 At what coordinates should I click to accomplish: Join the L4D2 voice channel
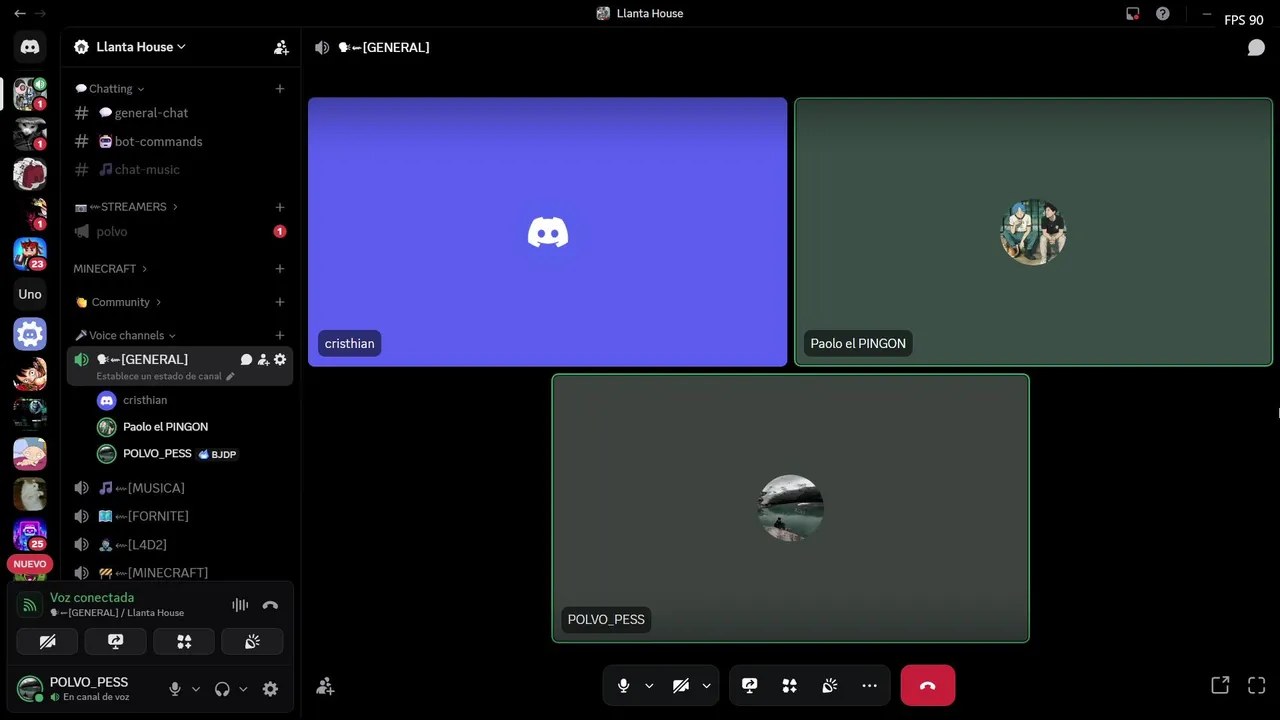point(180,544)
